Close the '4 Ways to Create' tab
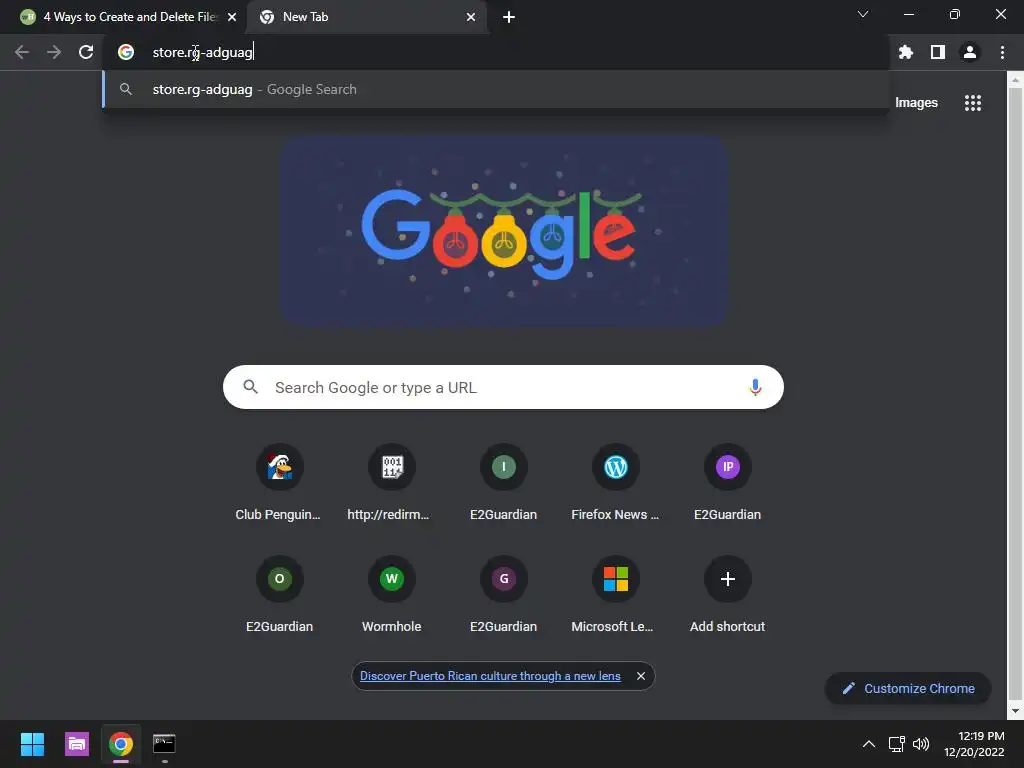The width and height of the screenshot is (1024, 768). pos(232,17)
